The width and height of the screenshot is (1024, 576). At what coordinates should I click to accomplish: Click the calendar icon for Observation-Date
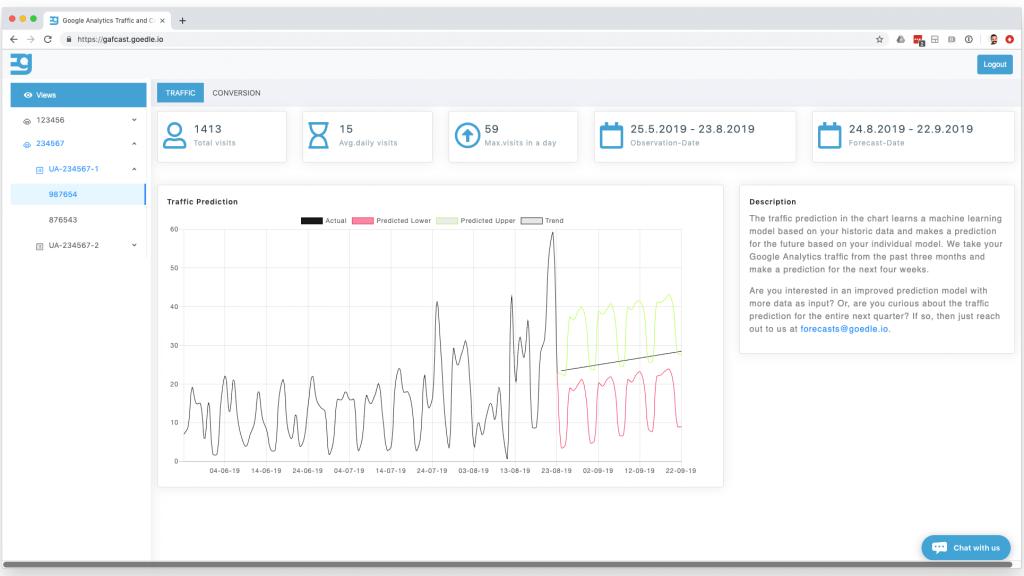click(x=611, y=135)
